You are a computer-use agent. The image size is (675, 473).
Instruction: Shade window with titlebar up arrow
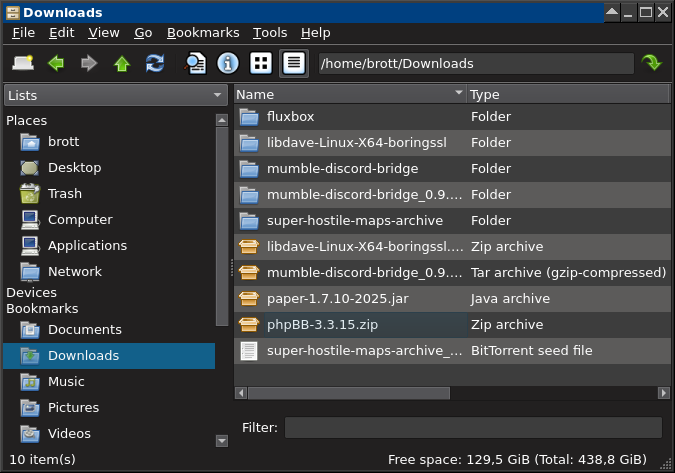[612, 12]
